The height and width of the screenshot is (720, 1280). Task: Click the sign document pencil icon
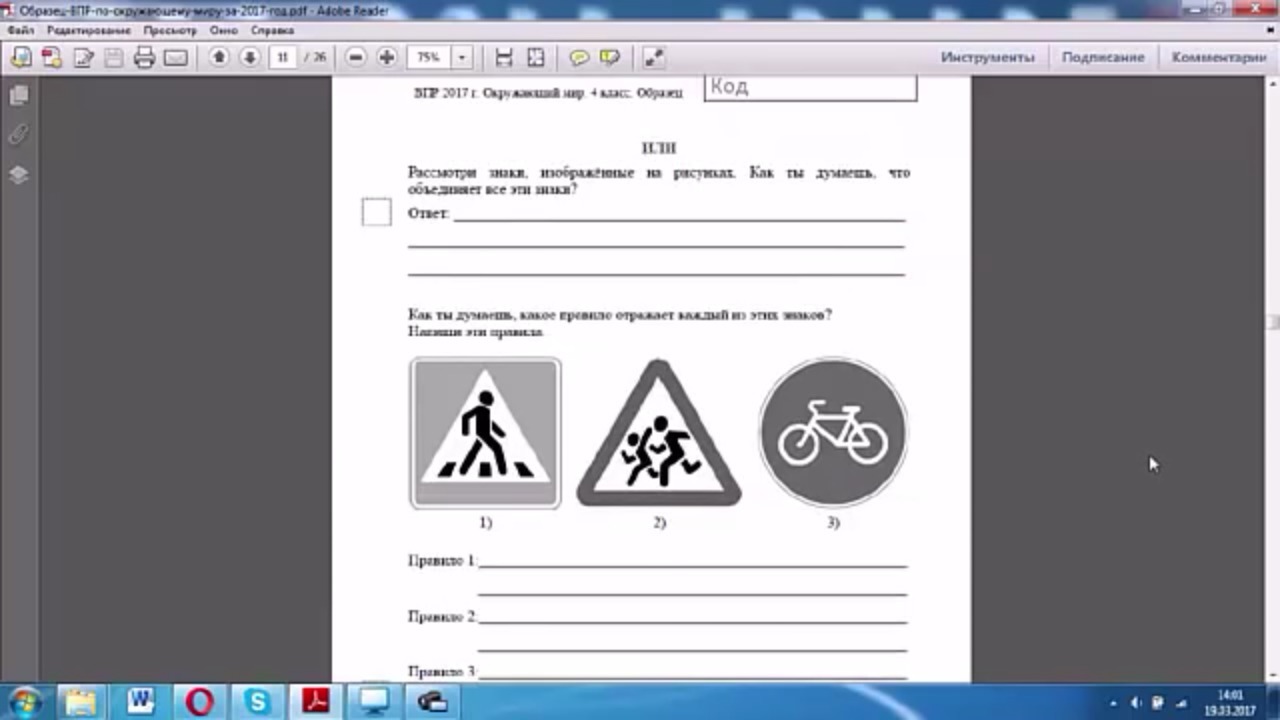point(83,58)
